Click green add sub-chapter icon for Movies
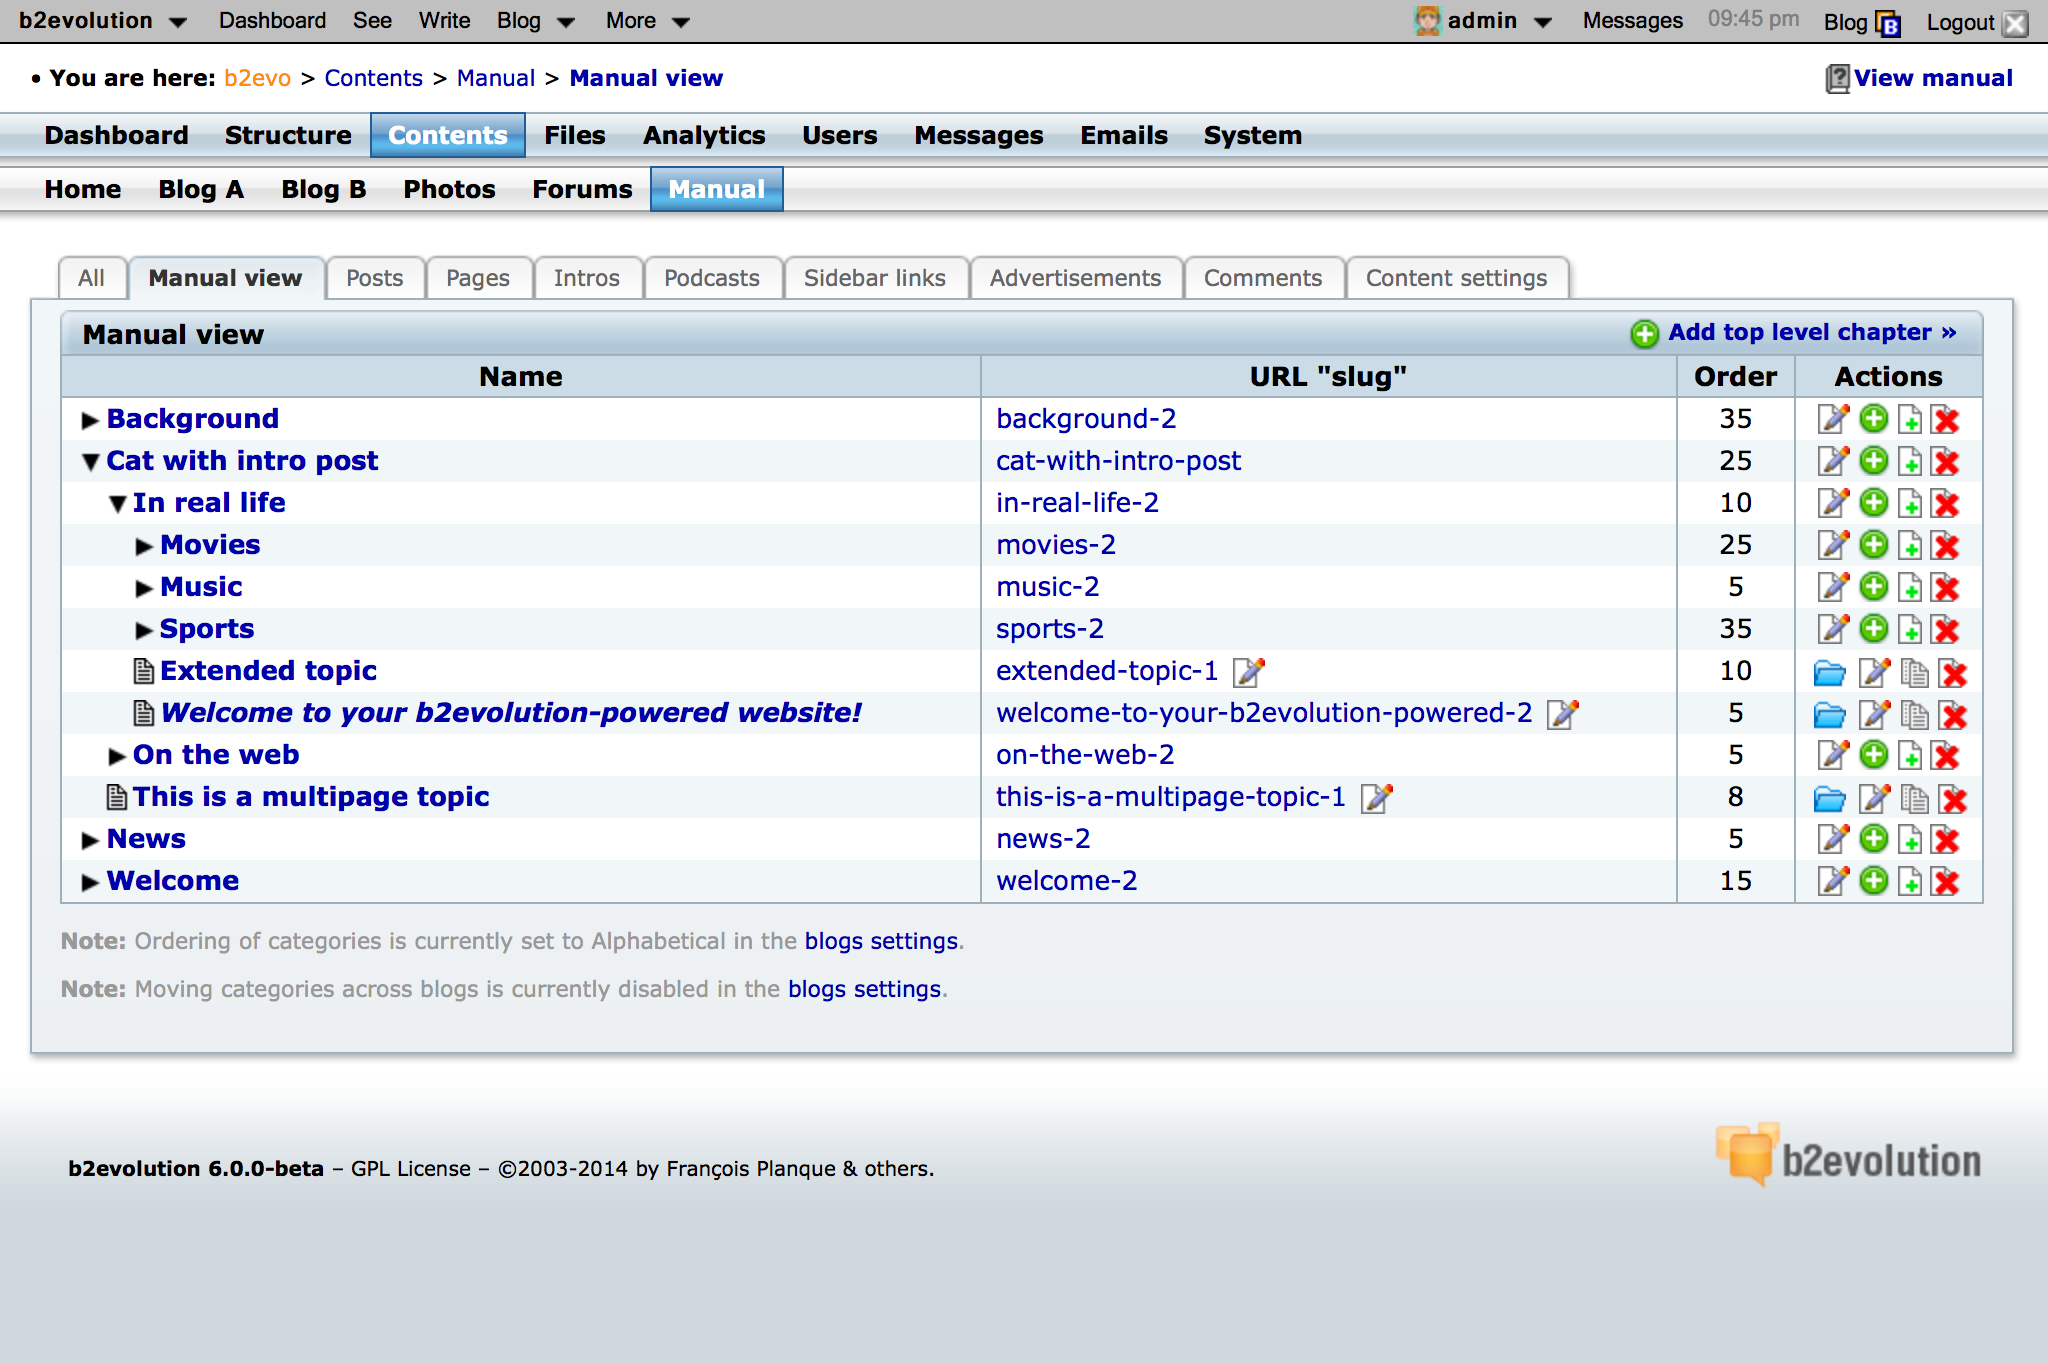 coord(1873,545)
